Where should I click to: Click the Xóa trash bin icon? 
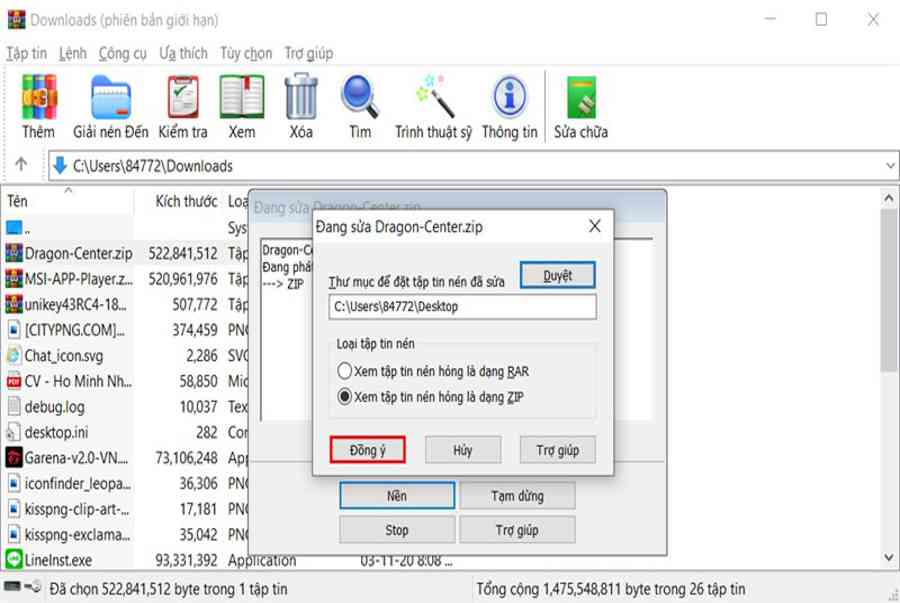tap(301, 98)
